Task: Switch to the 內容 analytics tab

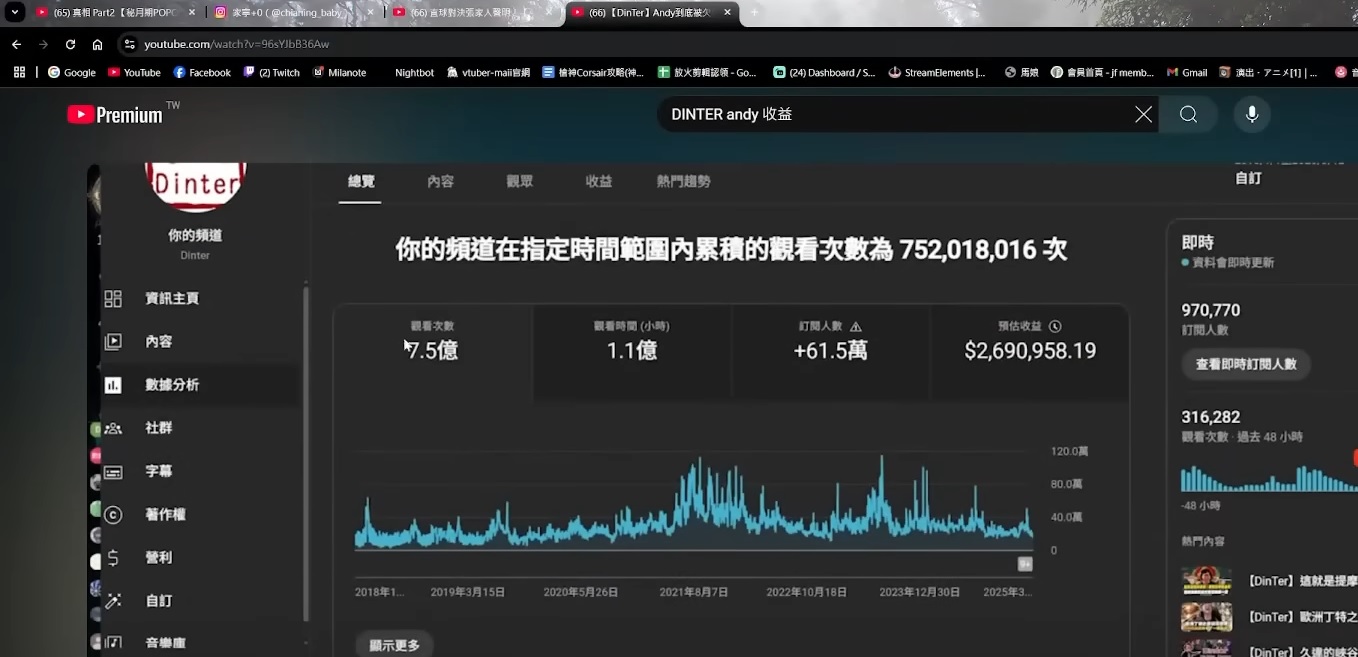Action: click(440, 182)
